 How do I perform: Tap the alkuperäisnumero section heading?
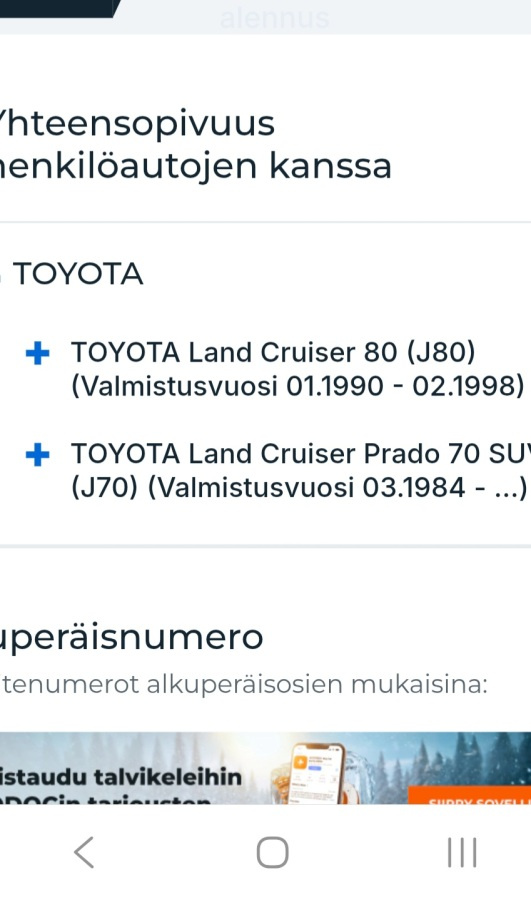[131, 637]
